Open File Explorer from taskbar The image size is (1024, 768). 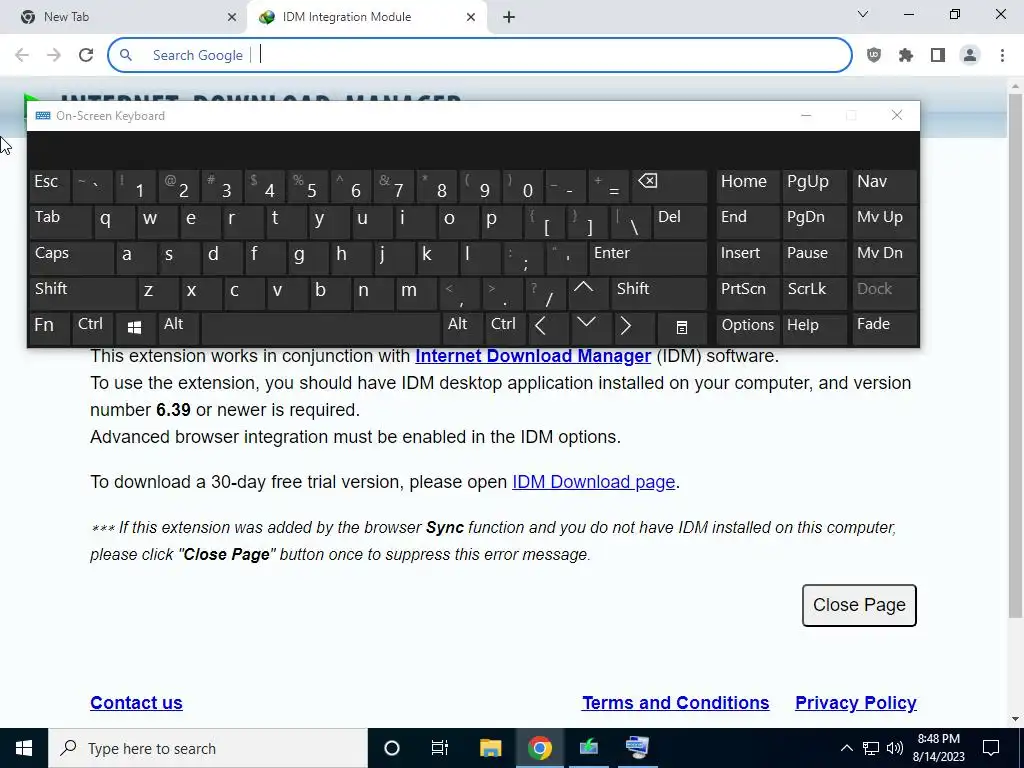[490, 748]
